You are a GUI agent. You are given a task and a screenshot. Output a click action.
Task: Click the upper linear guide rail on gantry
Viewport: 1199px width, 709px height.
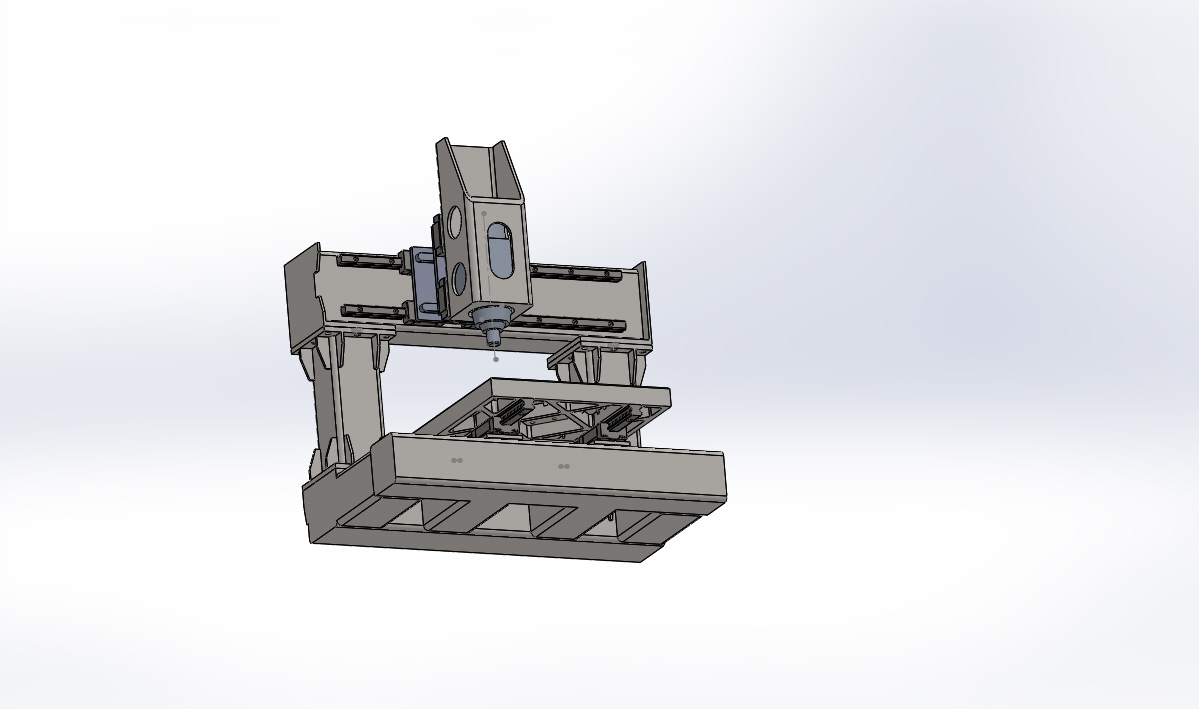pyautogui.click(x=580, y=272)
